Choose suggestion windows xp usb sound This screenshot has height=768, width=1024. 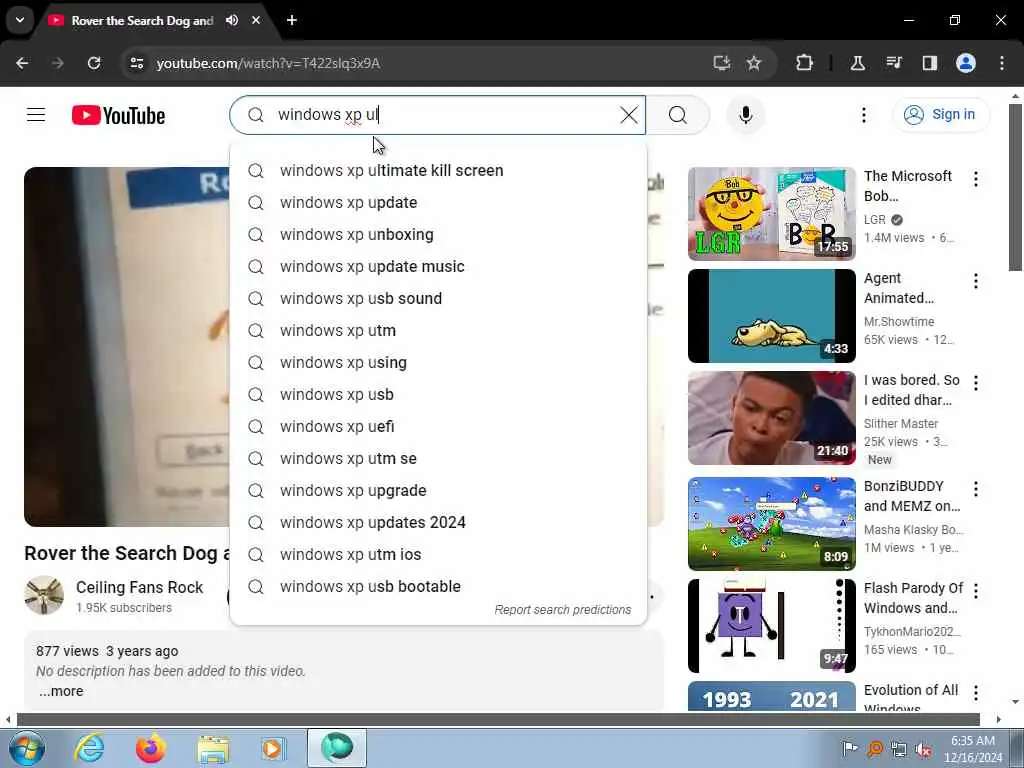tap(438, 298)
